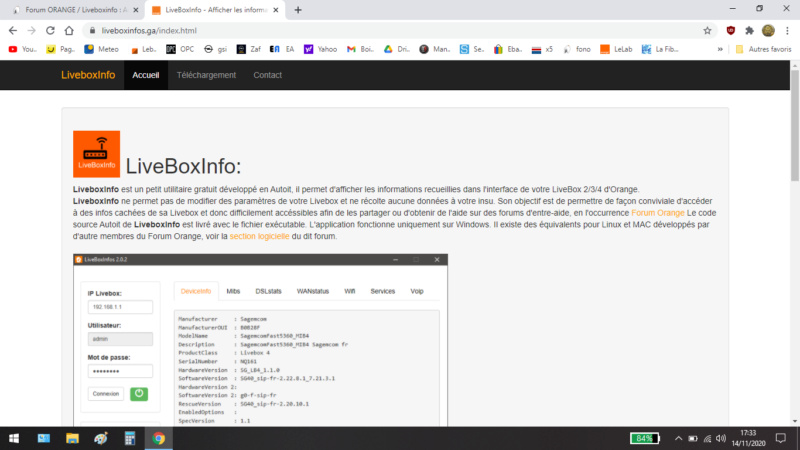Open the Pag.. bookmark
Image resolution: width=800 pixels, height=450 pixels.
click(61, 49)
